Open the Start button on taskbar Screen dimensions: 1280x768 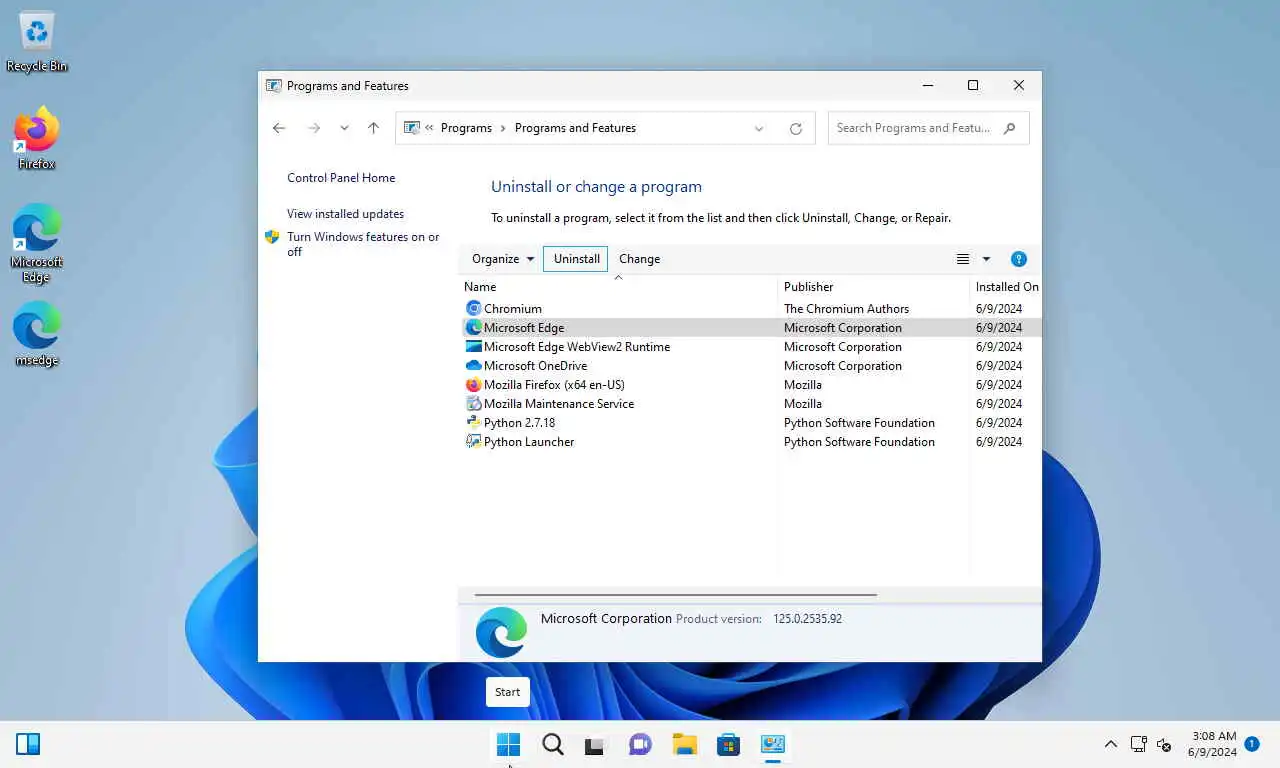[x=508, y=744]
